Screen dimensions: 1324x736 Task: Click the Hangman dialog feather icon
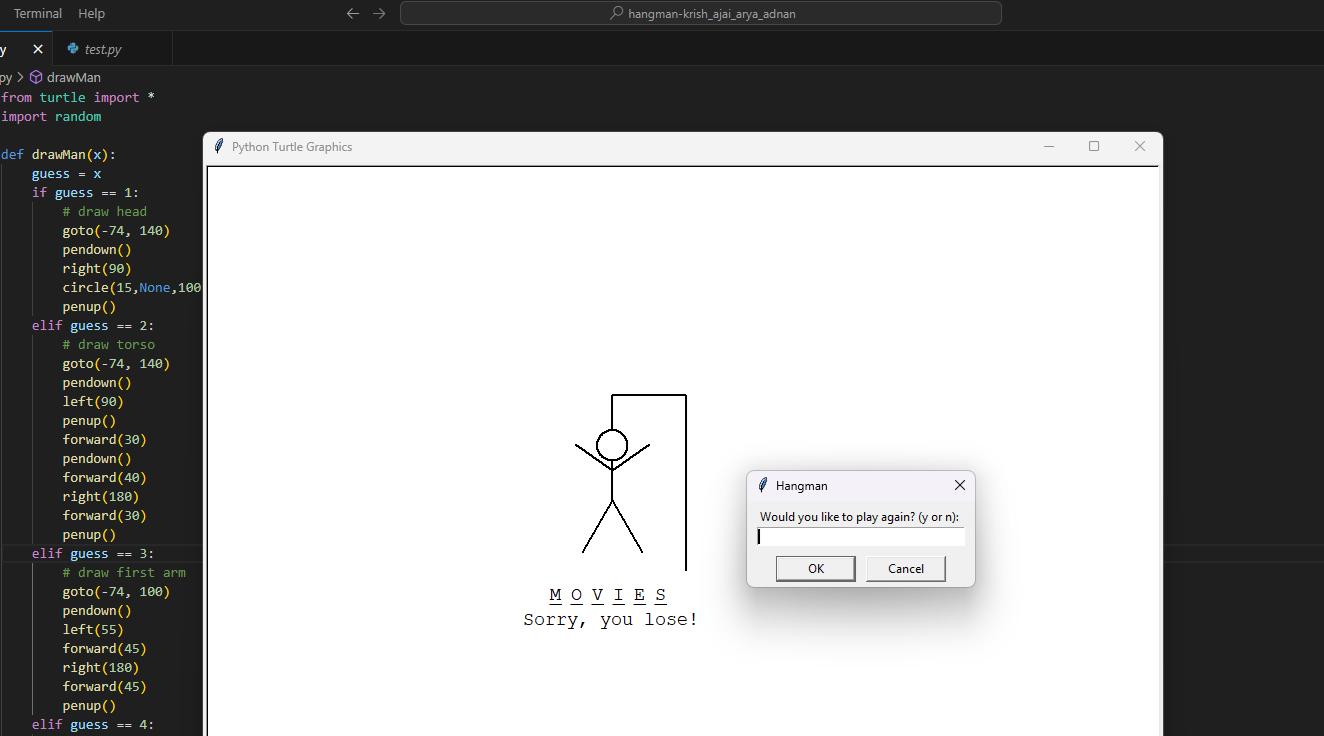click(x=763, y=485)
